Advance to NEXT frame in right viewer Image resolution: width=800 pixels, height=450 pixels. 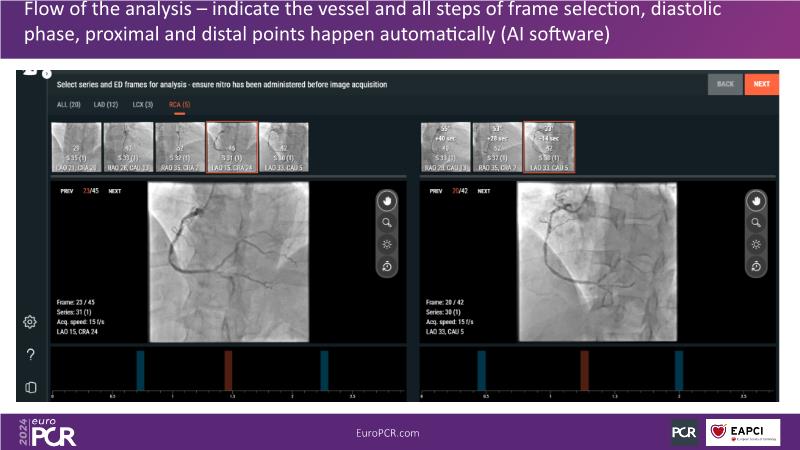(x=481, y=190)
